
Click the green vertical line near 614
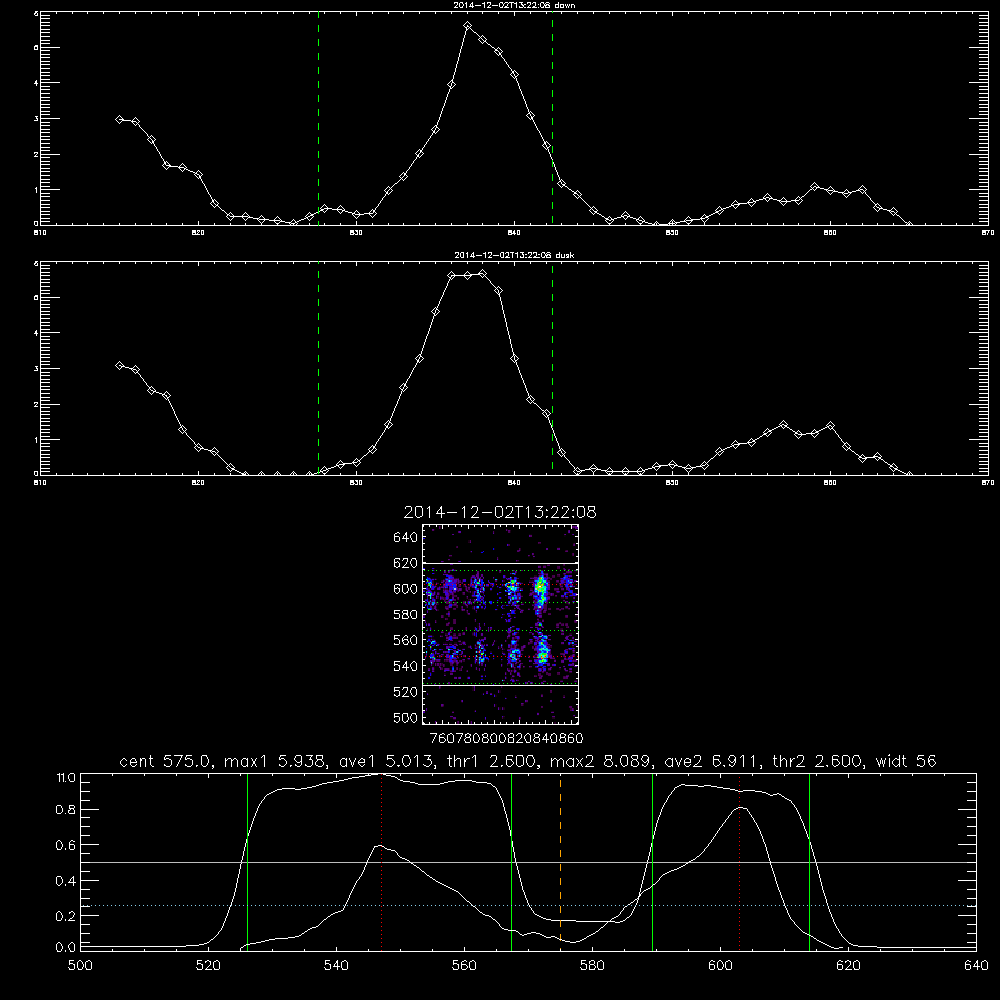click(809, 861)
